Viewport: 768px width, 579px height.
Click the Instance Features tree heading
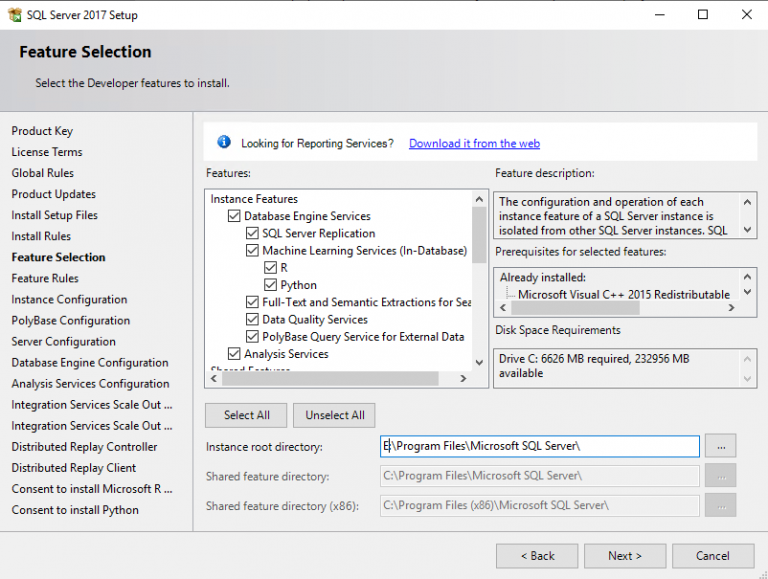[x=254, y=199]
